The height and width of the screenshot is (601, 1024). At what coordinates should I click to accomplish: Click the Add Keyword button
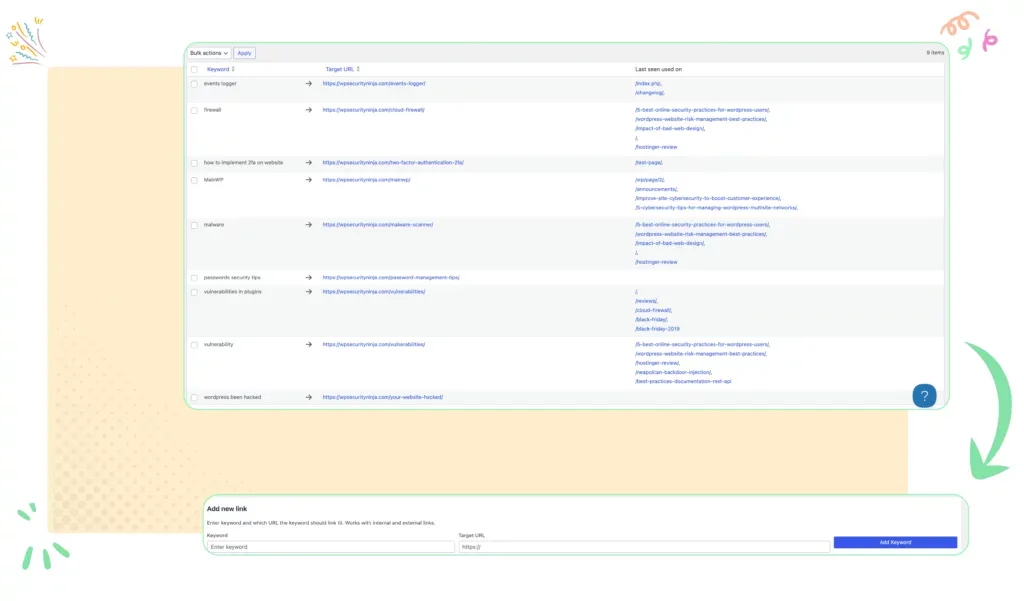point(895,542)
